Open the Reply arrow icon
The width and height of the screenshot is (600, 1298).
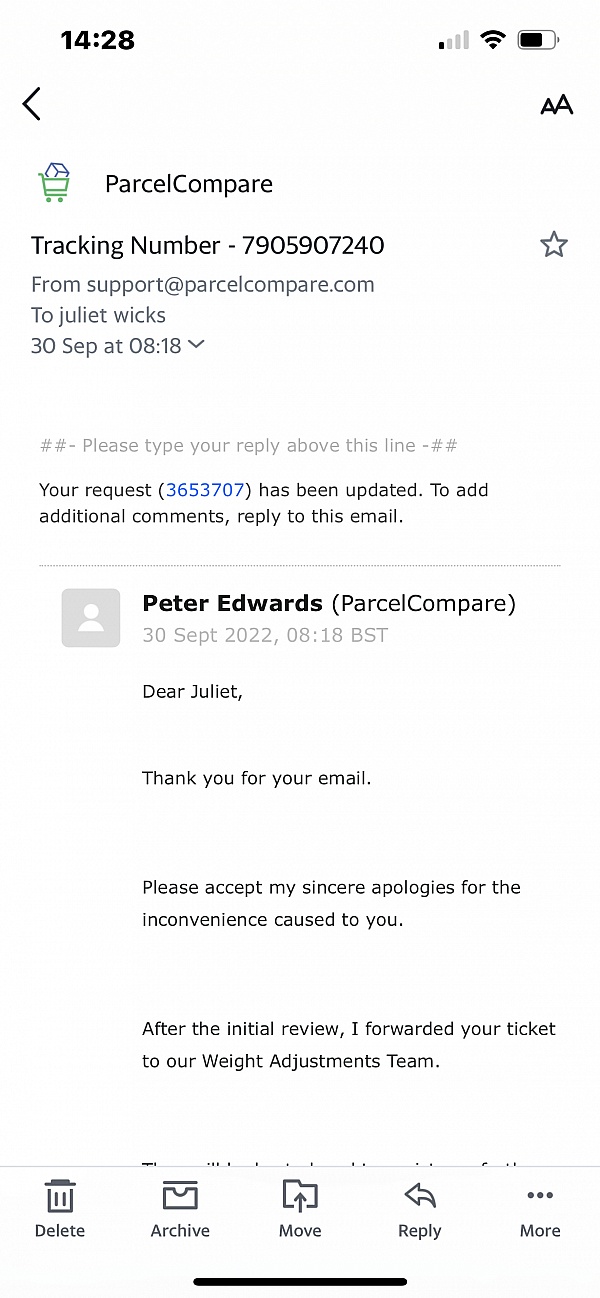pos(419,1196)
